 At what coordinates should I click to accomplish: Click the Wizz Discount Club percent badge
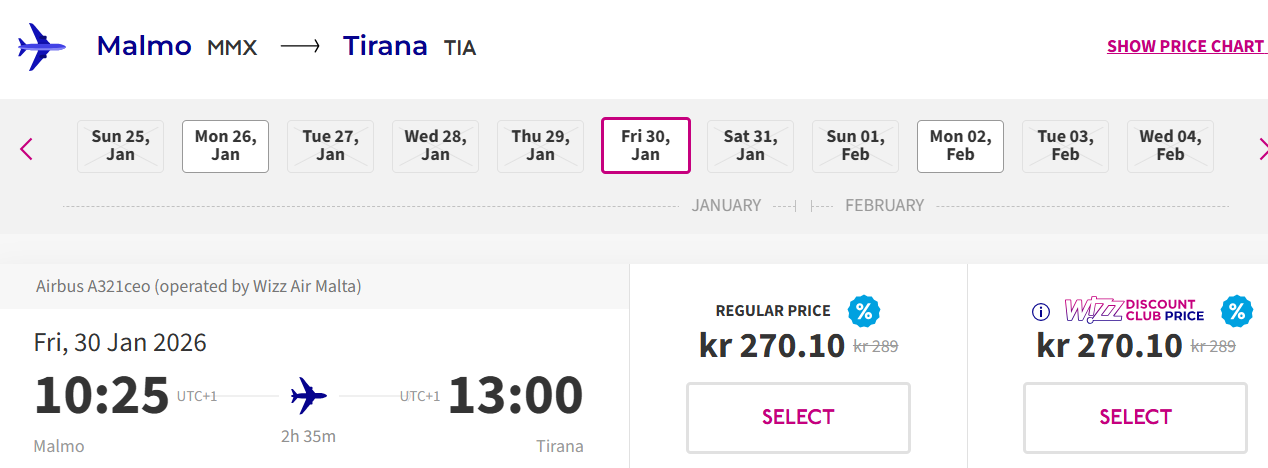point(1237,311)
